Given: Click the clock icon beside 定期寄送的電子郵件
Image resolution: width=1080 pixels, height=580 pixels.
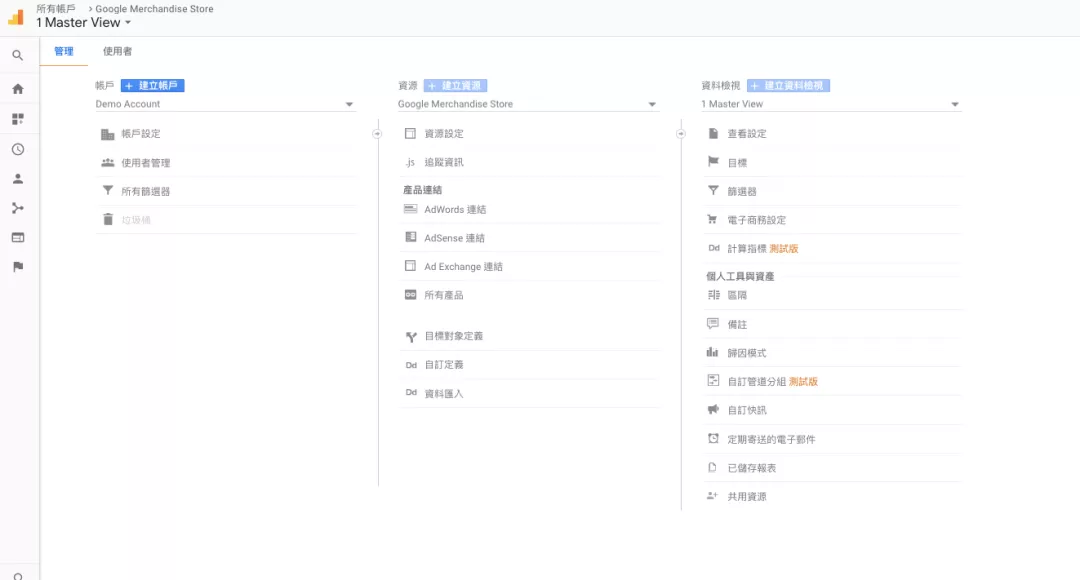Looking at the screenshot, I should coord(714,438).
